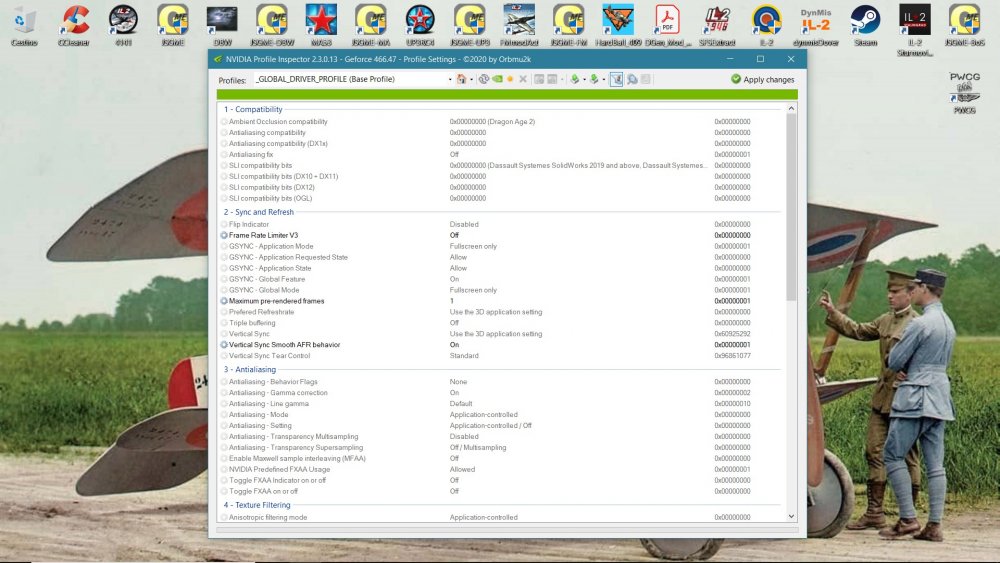Click the Antialiasing - Gamma correction row

tap(501, 393)
